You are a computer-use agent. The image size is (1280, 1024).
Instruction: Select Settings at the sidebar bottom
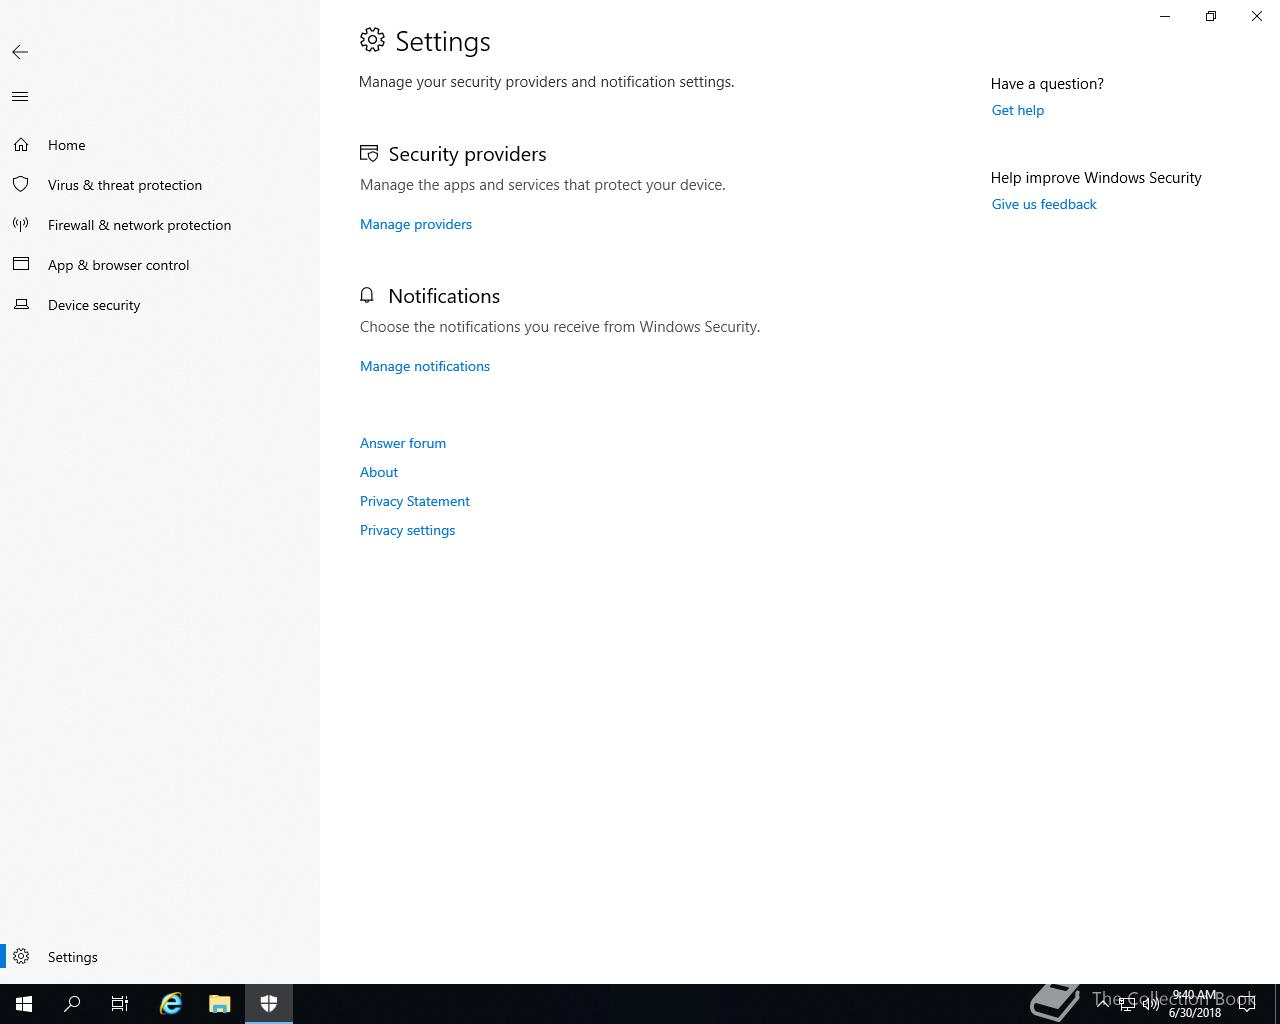[160, 957]
